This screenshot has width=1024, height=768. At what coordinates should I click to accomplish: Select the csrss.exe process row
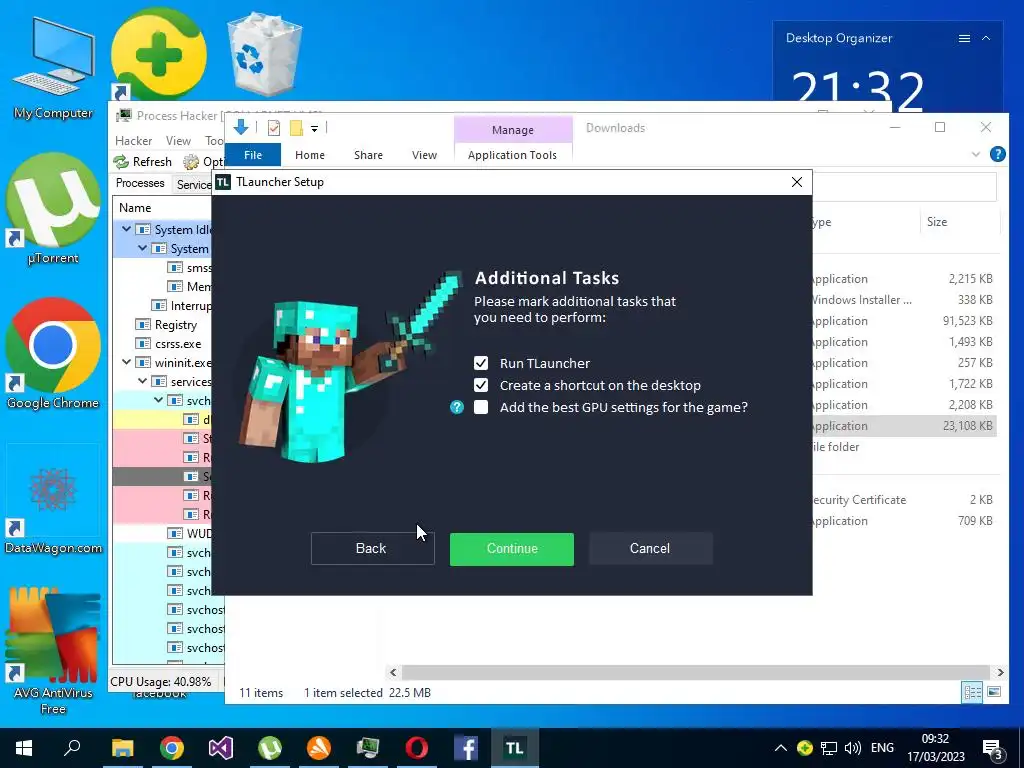163,344
